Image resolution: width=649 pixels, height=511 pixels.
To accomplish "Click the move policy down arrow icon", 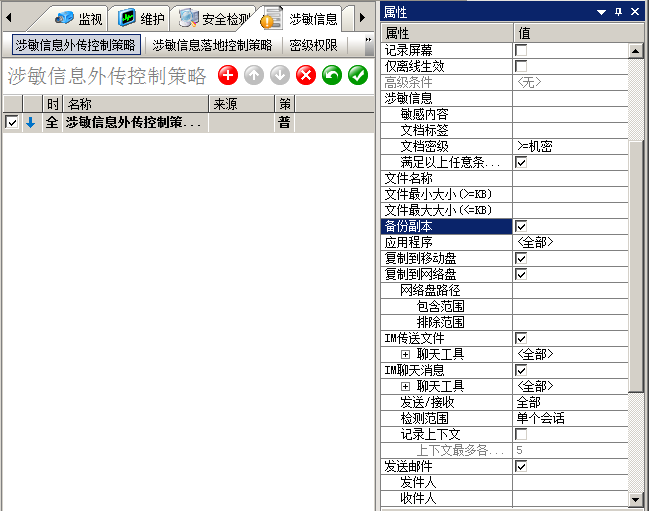I will coord(280,75).
